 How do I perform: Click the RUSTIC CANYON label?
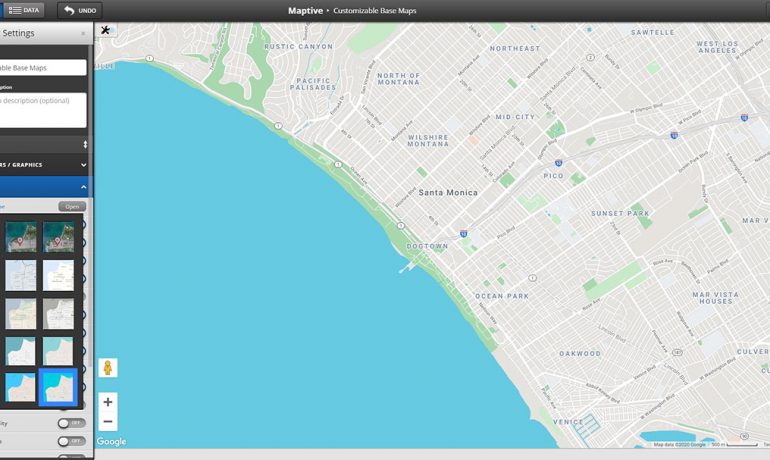(299, 47)
